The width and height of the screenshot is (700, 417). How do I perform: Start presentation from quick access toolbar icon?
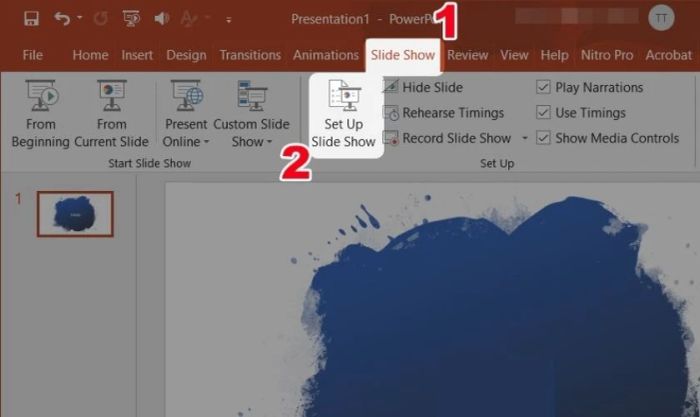tap(131, 19)
